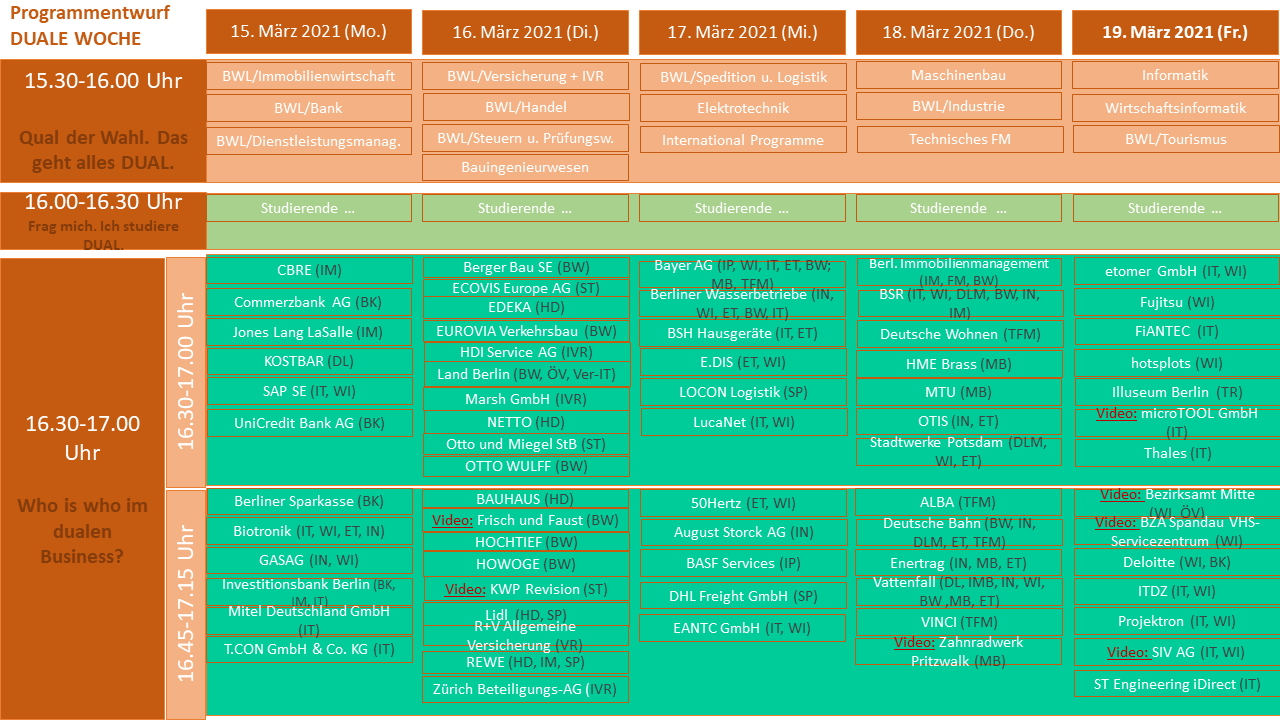Screen dimensions: 1280x720
Task: Expand the Studierende cell under Monday
Action: pyautogui.click(x=308, y=208)
